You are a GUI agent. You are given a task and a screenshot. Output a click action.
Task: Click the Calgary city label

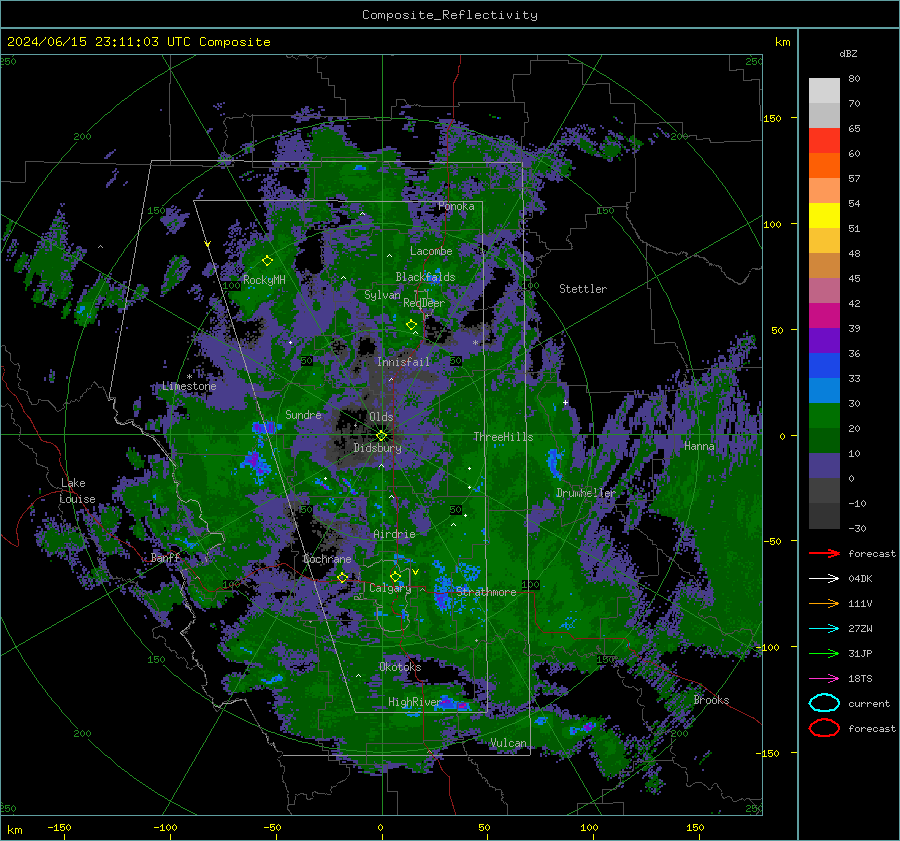click(390, 588)
